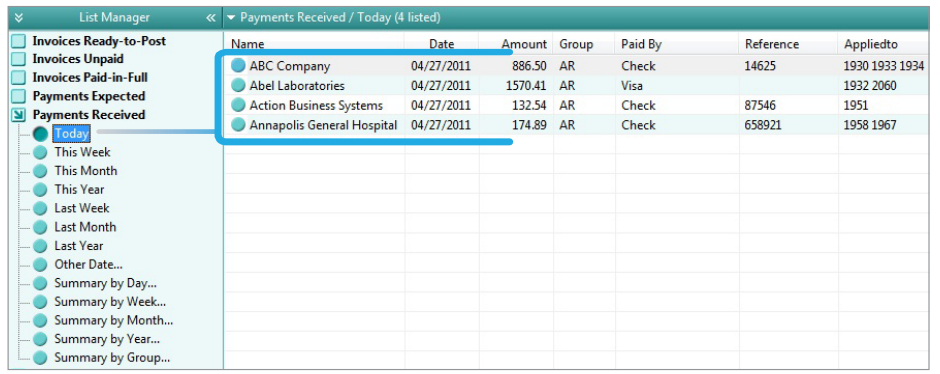Show payments for This Week
The image size is (940, 374).
point(83,152)
